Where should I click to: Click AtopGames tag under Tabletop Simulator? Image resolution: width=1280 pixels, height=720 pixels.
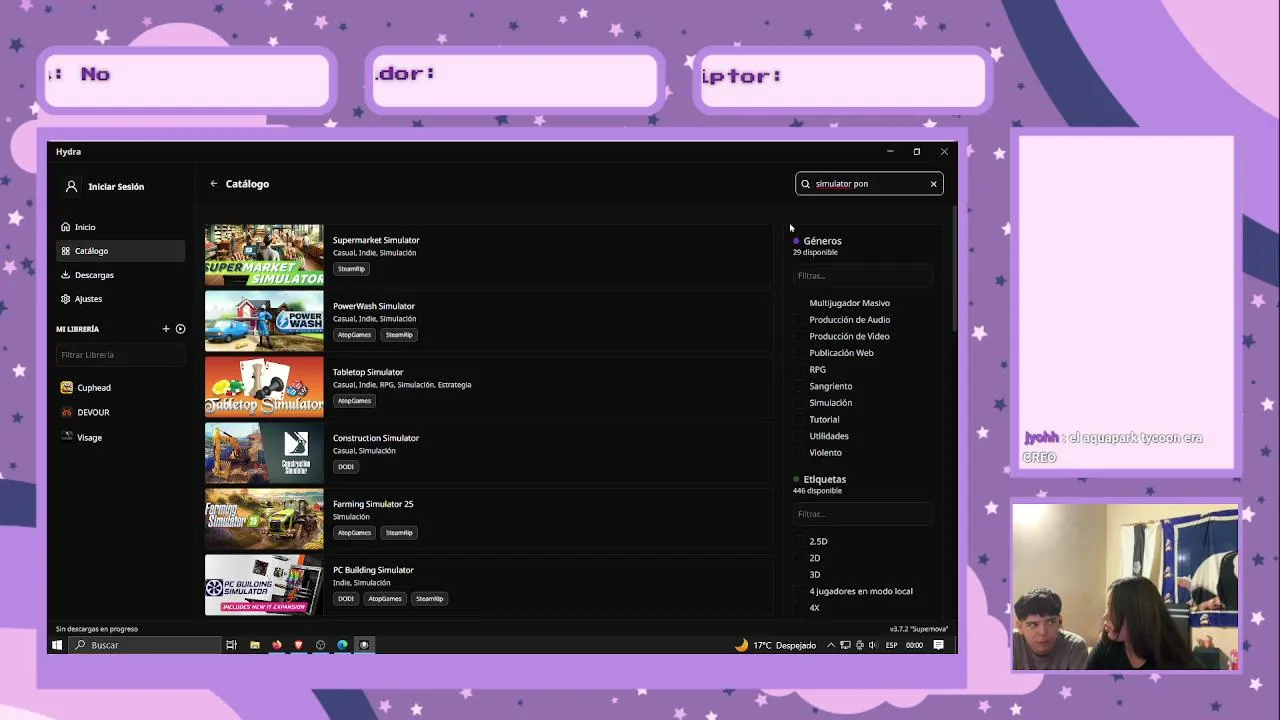[x=354, y=401]
